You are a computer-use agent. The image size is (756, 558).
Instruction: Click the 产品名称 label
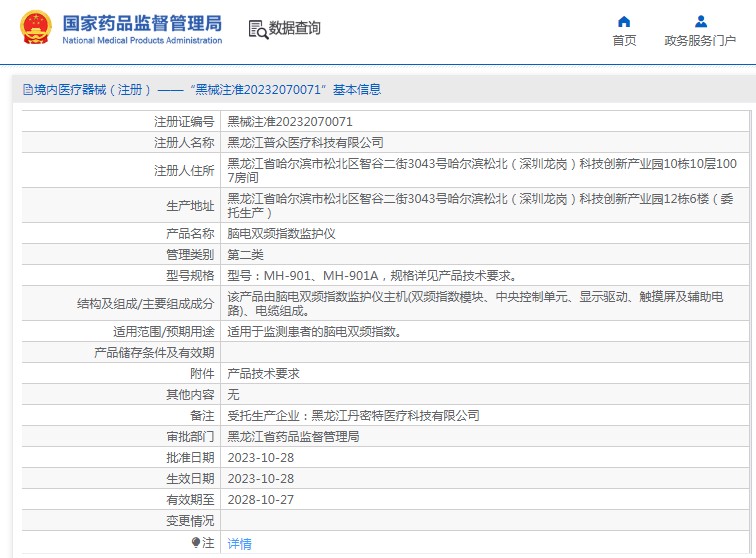[190, 234]
